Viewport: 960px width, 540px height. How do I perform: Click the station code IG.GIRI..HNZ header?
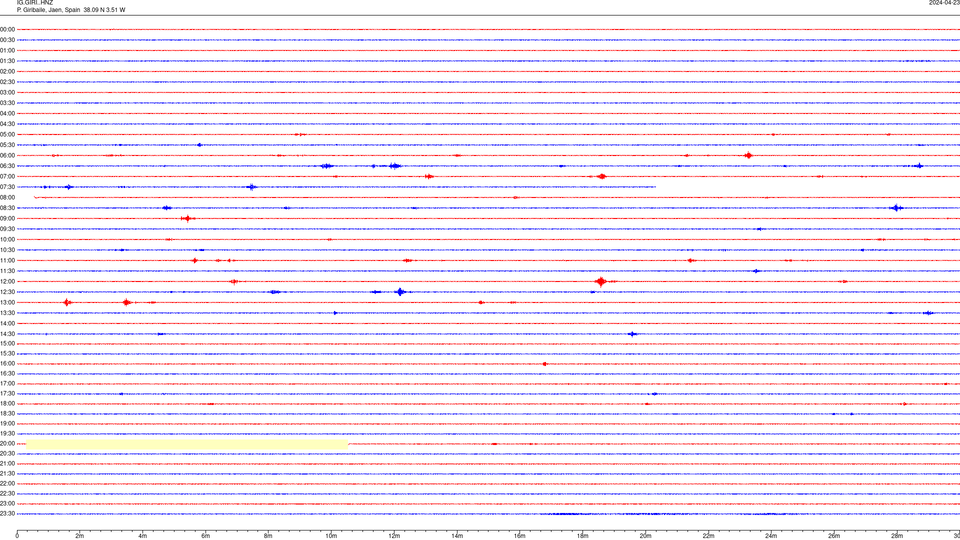click(x=35, y=3)
